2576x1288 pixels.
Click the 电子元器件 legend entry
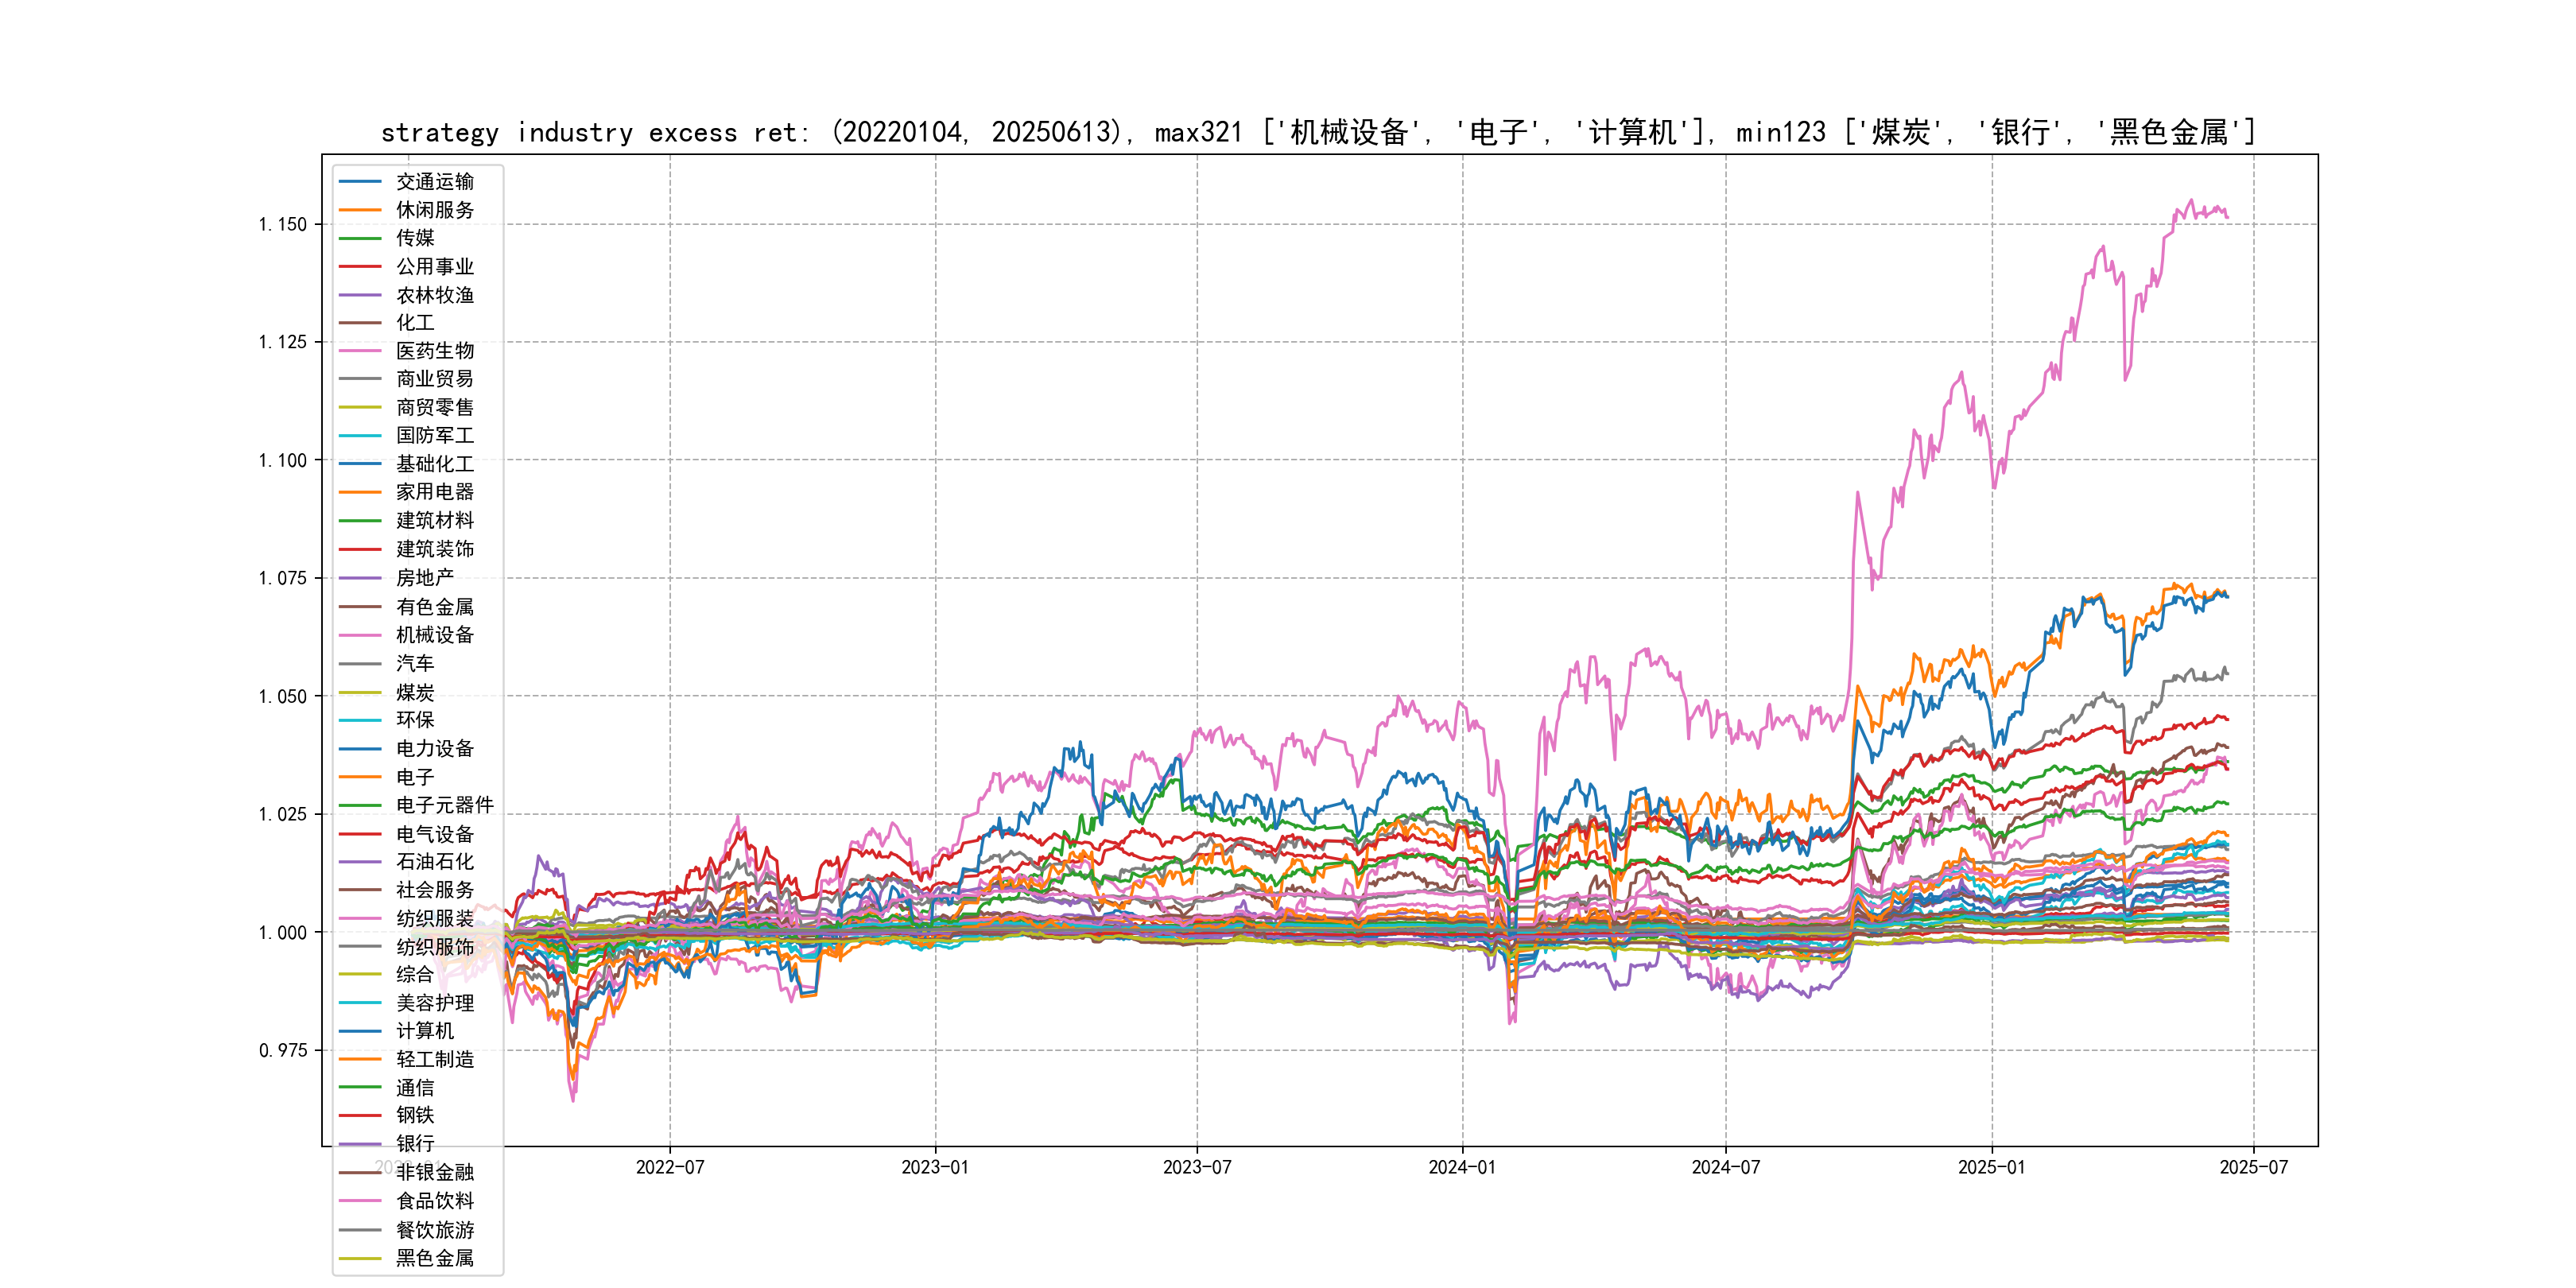(444, 804)
